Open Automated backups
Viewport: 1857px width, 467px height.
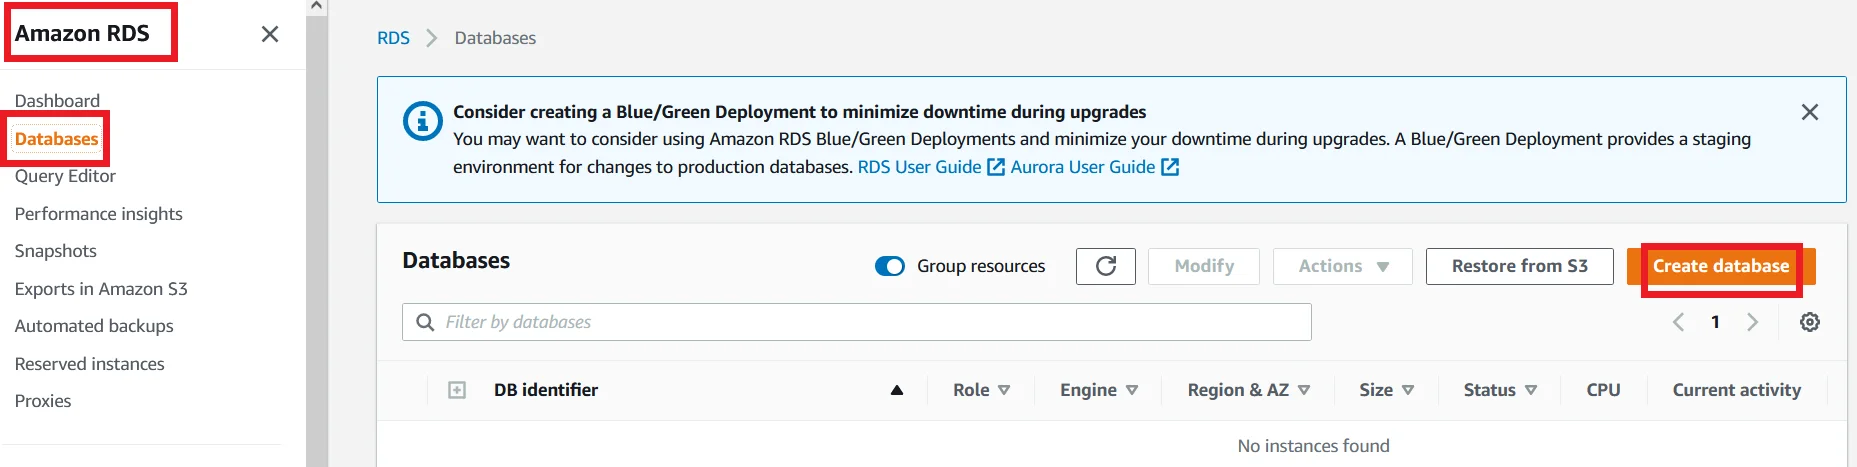pos(94,326)
